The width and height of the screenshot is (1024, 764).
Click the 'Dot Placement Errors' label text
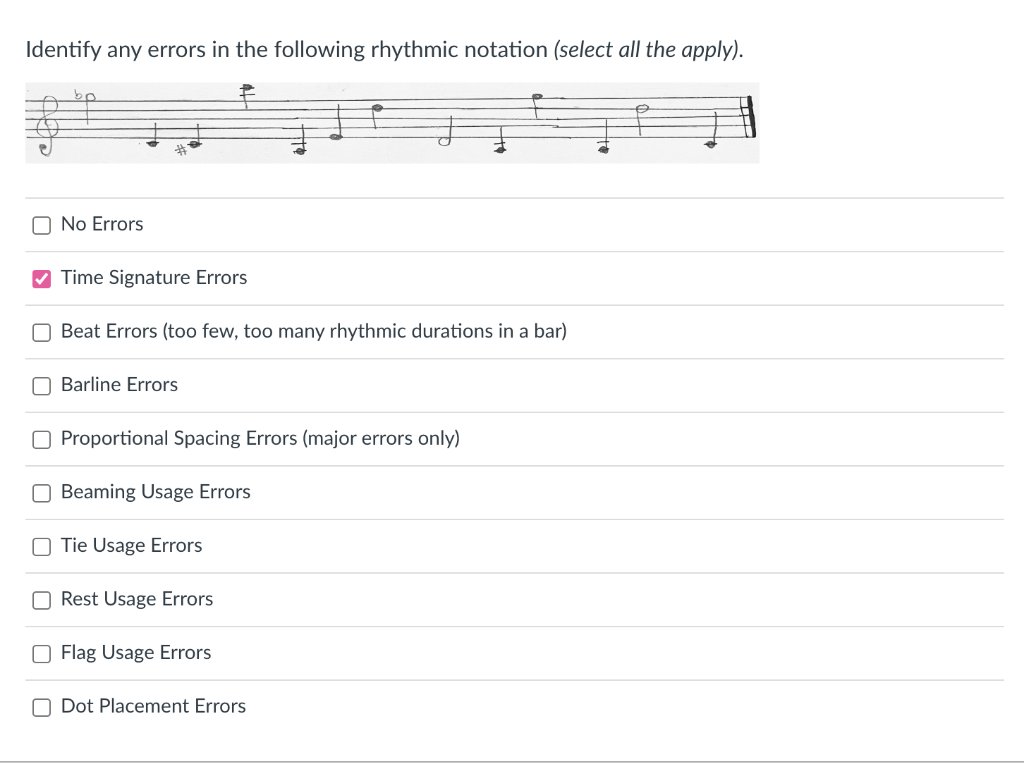click(153, 706)
